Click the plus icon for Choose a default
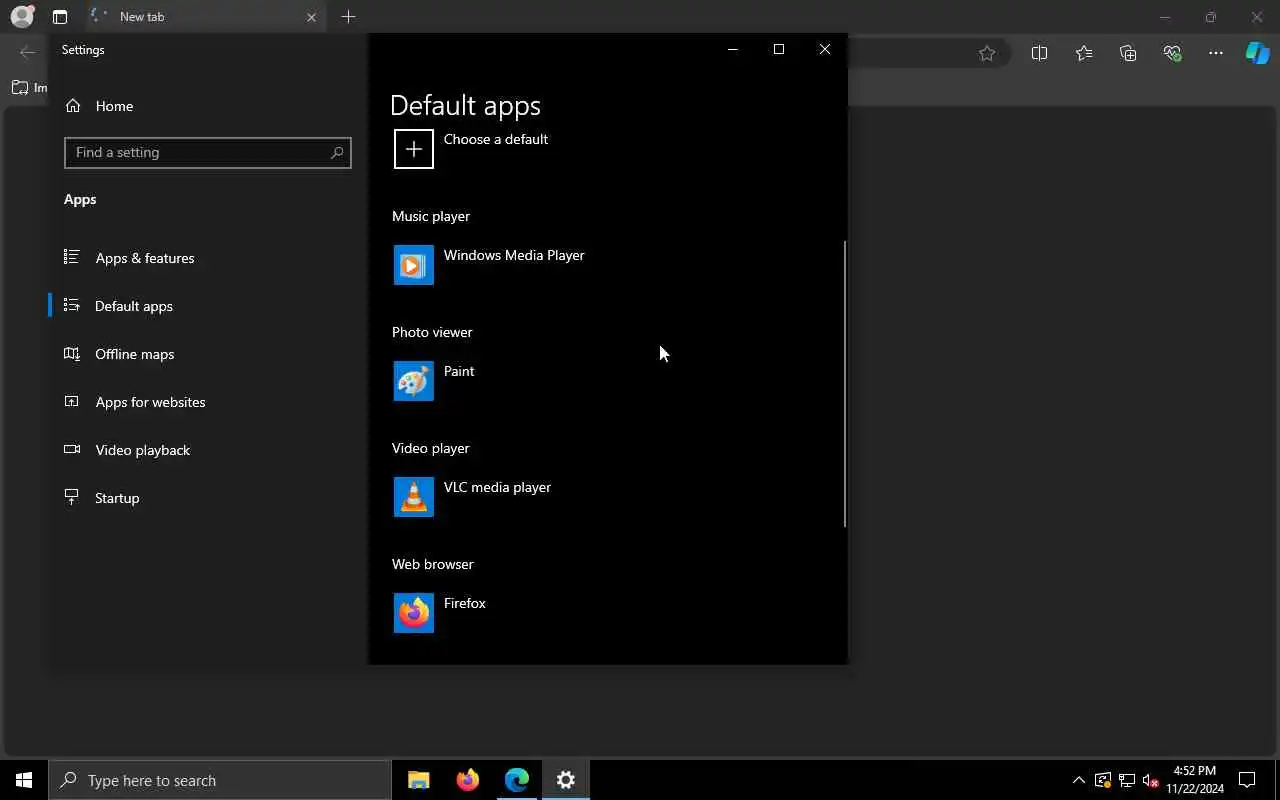 pyautogui.click(x=414, y=149)
